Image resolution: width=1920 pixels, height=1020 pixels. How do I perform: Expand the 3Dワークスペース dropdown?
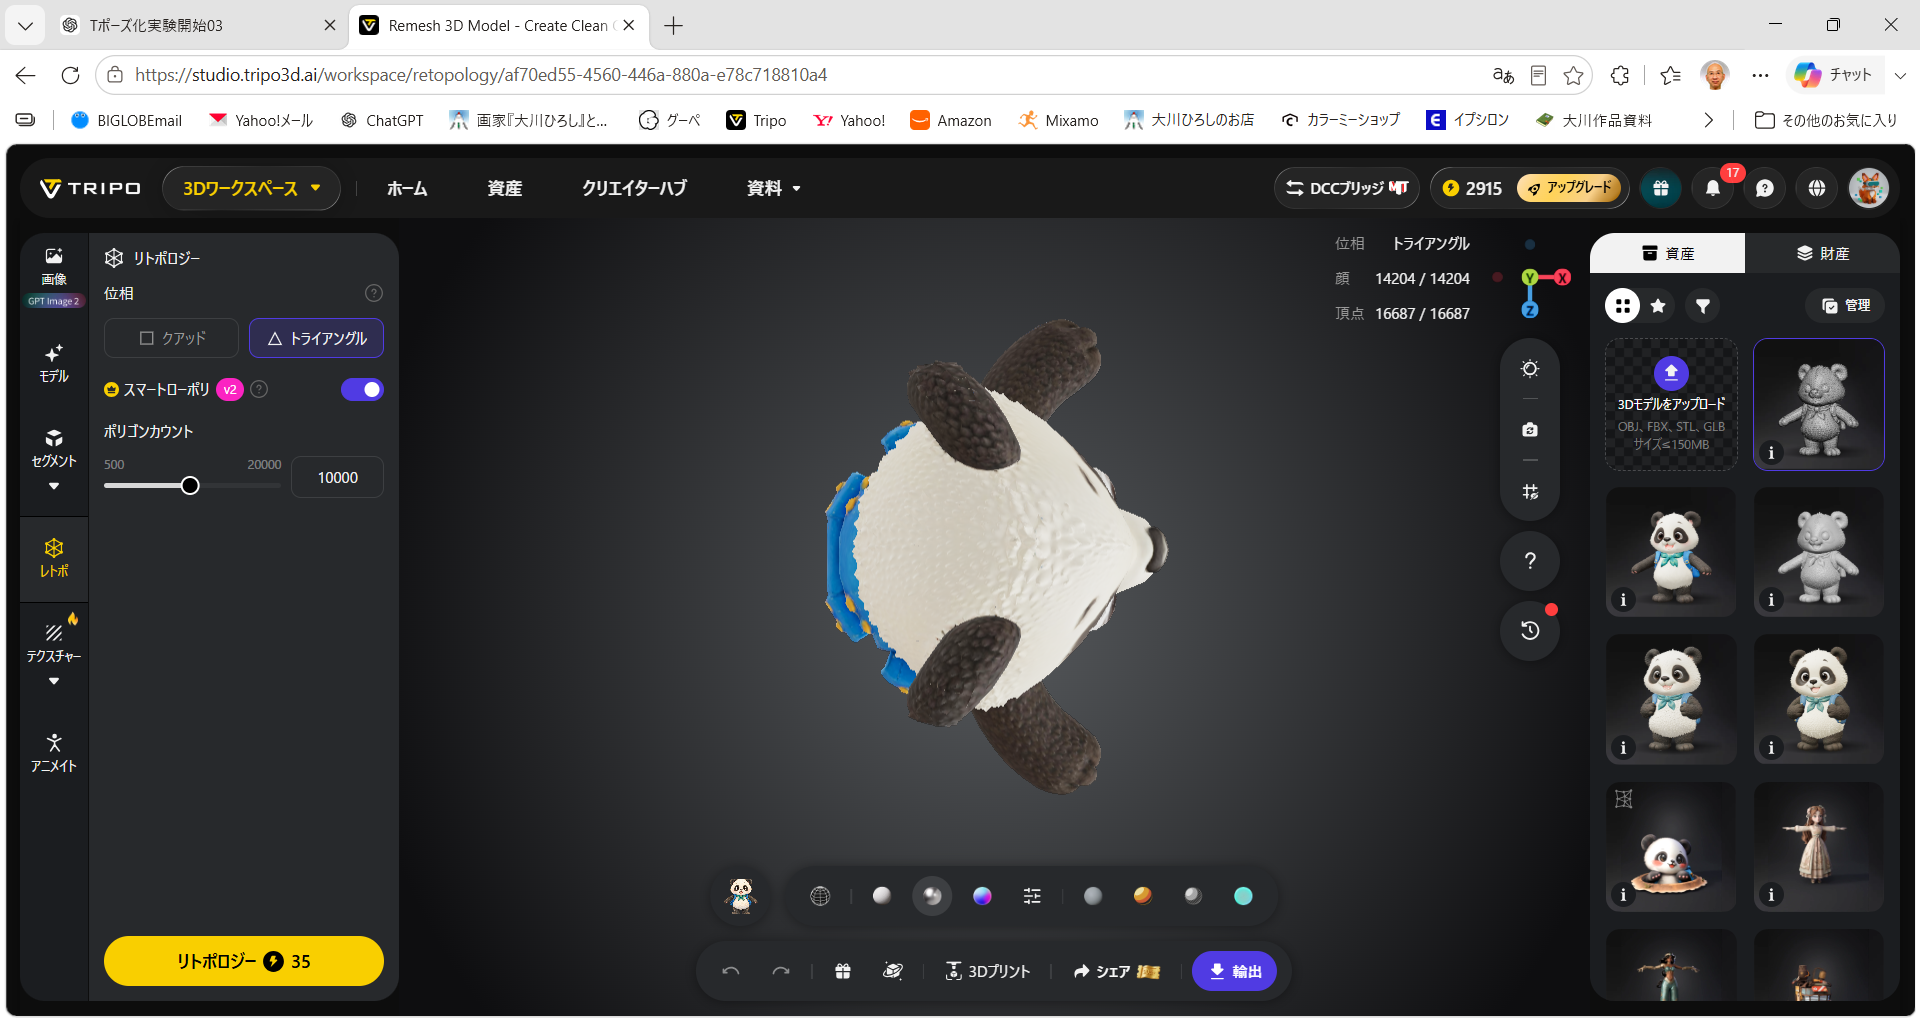pyautogui.click(x=251, y=188)
